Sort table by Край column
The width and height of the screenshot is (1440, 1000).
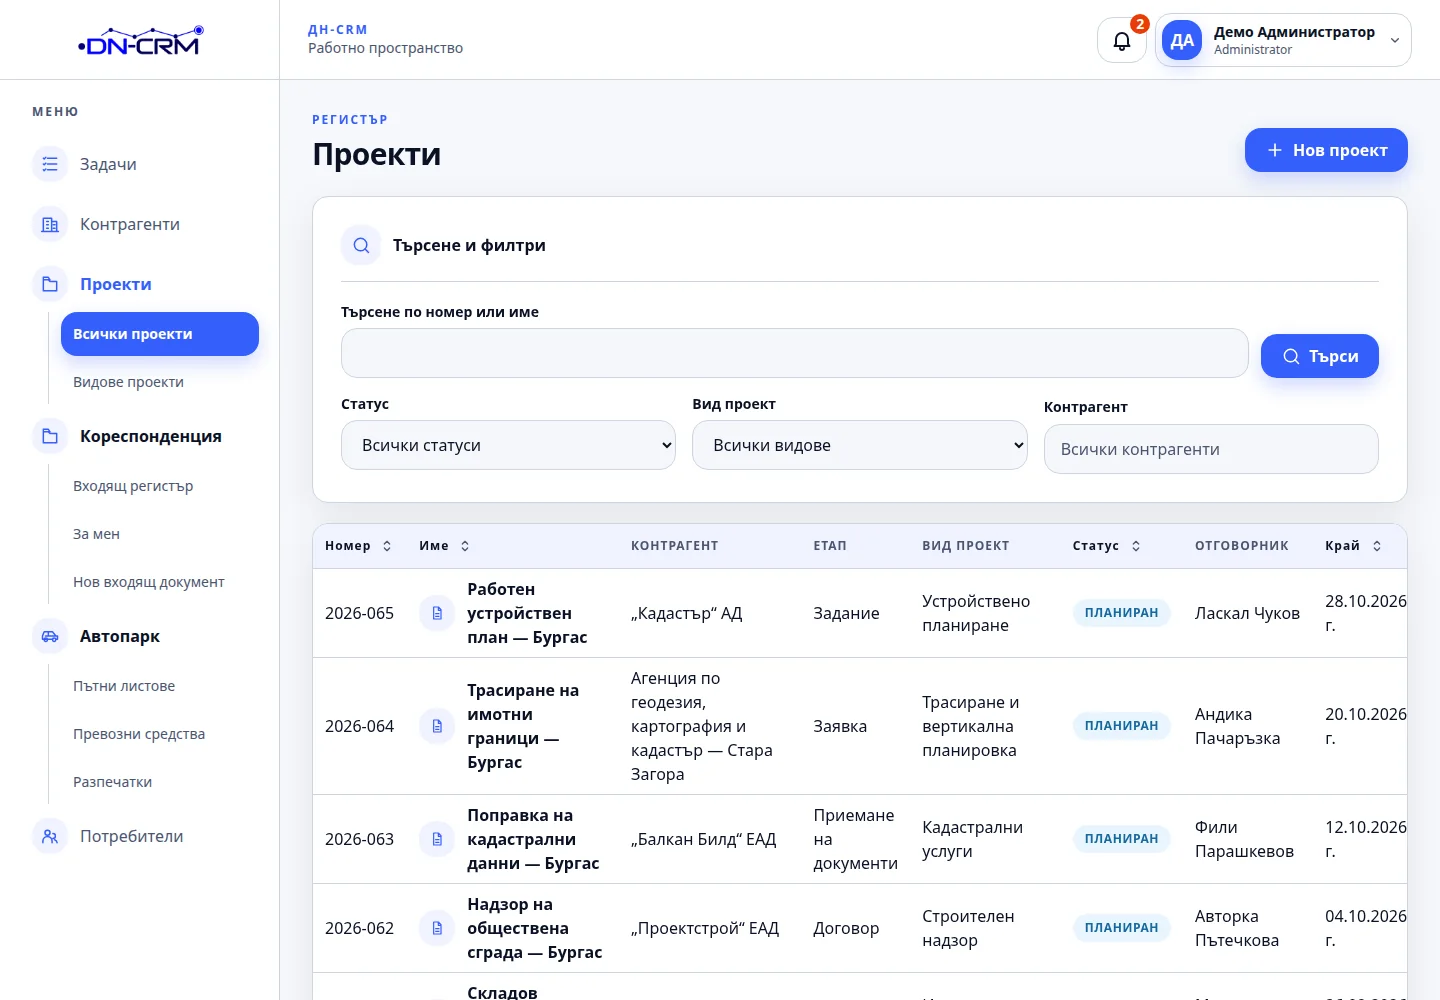[x=1353, y=546]
